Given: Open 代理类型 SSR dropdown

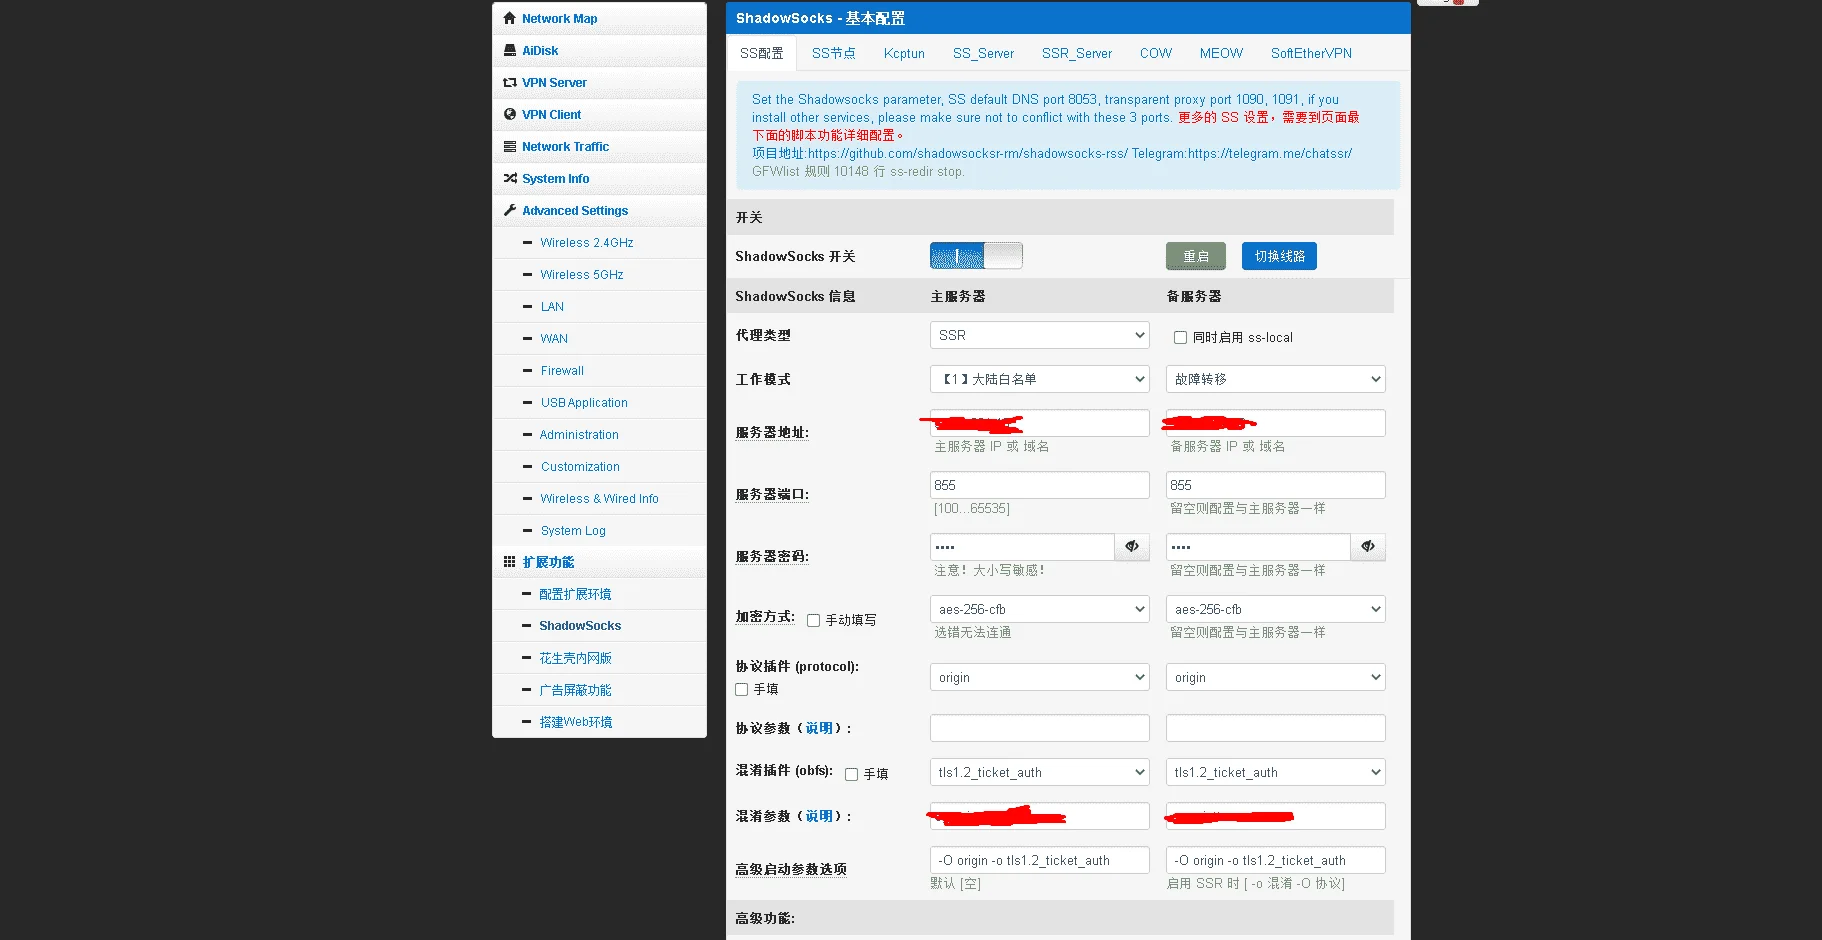Looking at the screenshot, I should pyautogui.click(x=1040, y=335).
